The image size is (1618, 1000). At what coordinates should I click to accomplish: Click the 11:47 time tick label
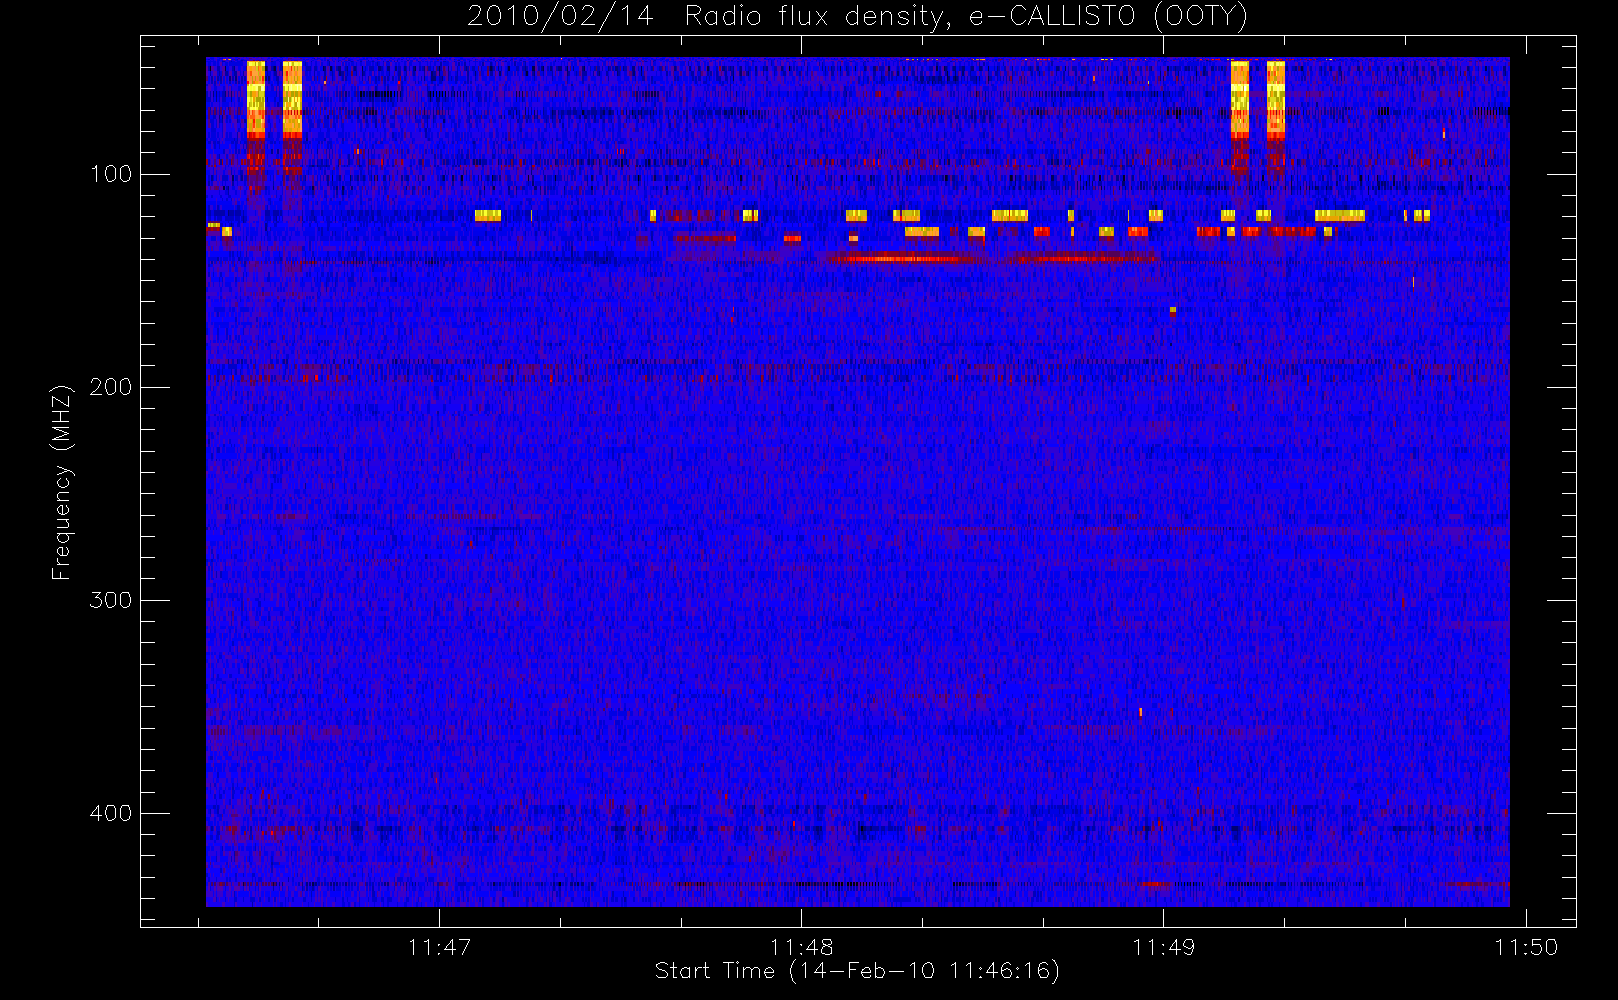click(x=440, y=947)
